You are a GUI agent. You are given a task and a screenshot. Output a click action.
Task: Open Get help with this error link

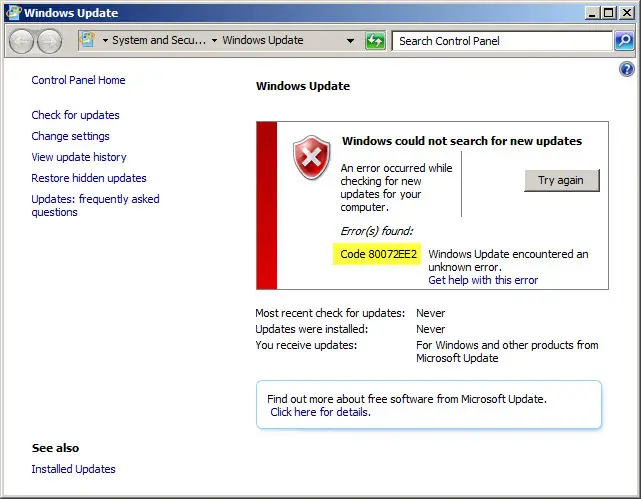click(483, 280)
